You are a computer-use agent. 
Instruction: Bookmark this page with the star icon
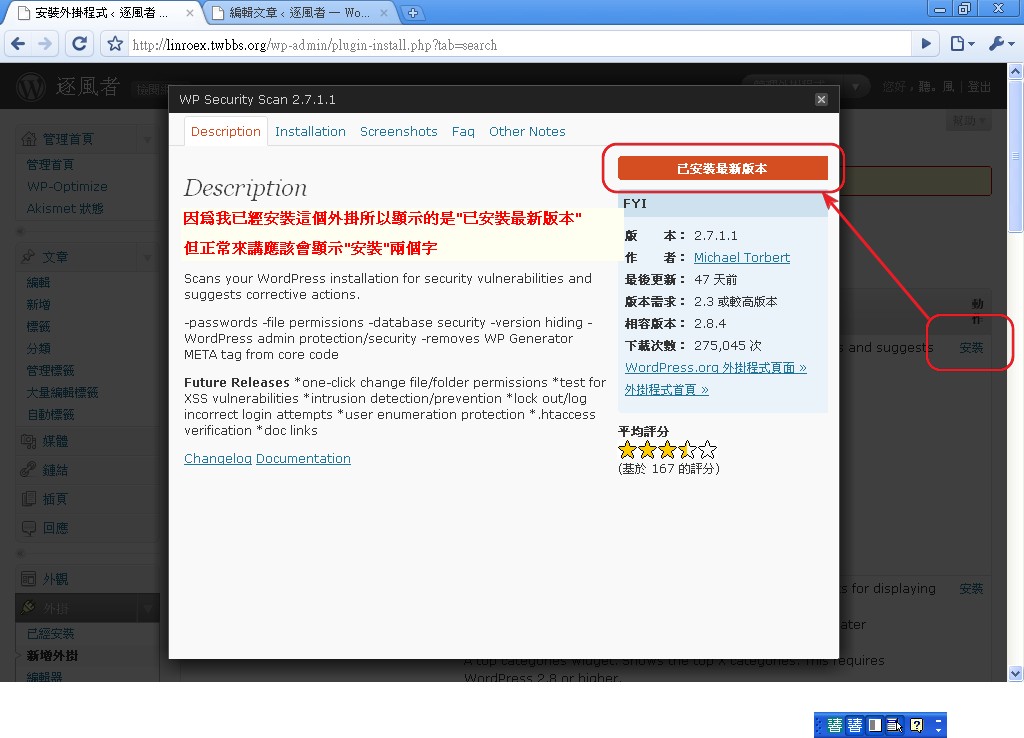tap(115, 44)
